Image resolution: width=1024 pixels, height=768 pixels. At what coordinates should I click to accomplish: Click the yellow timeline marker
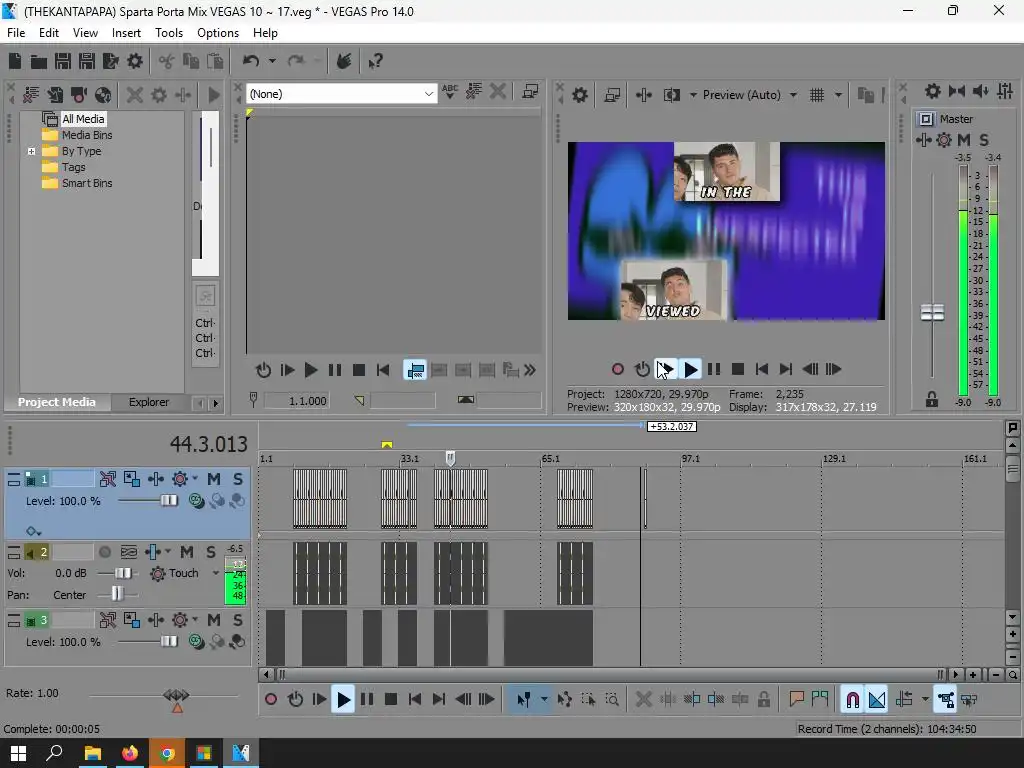[387, 445]
